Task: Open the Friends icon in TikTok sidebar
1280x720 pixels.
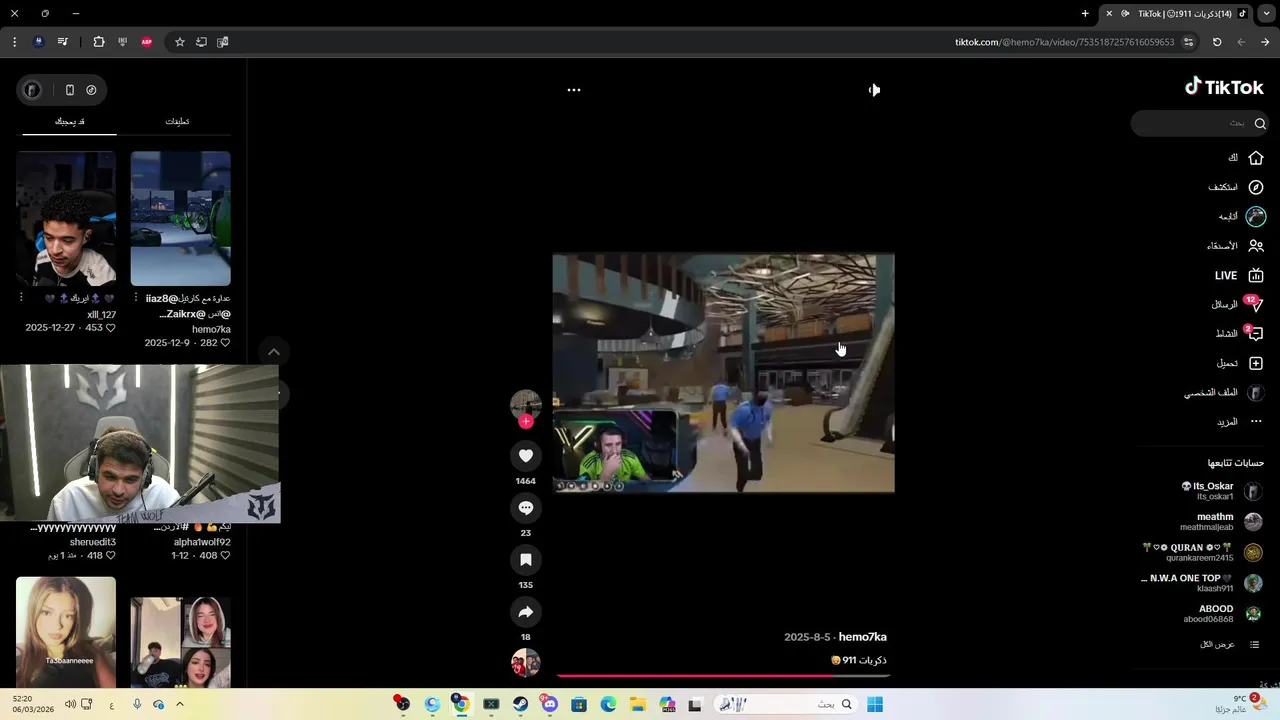Action: tap(1256, 246)
